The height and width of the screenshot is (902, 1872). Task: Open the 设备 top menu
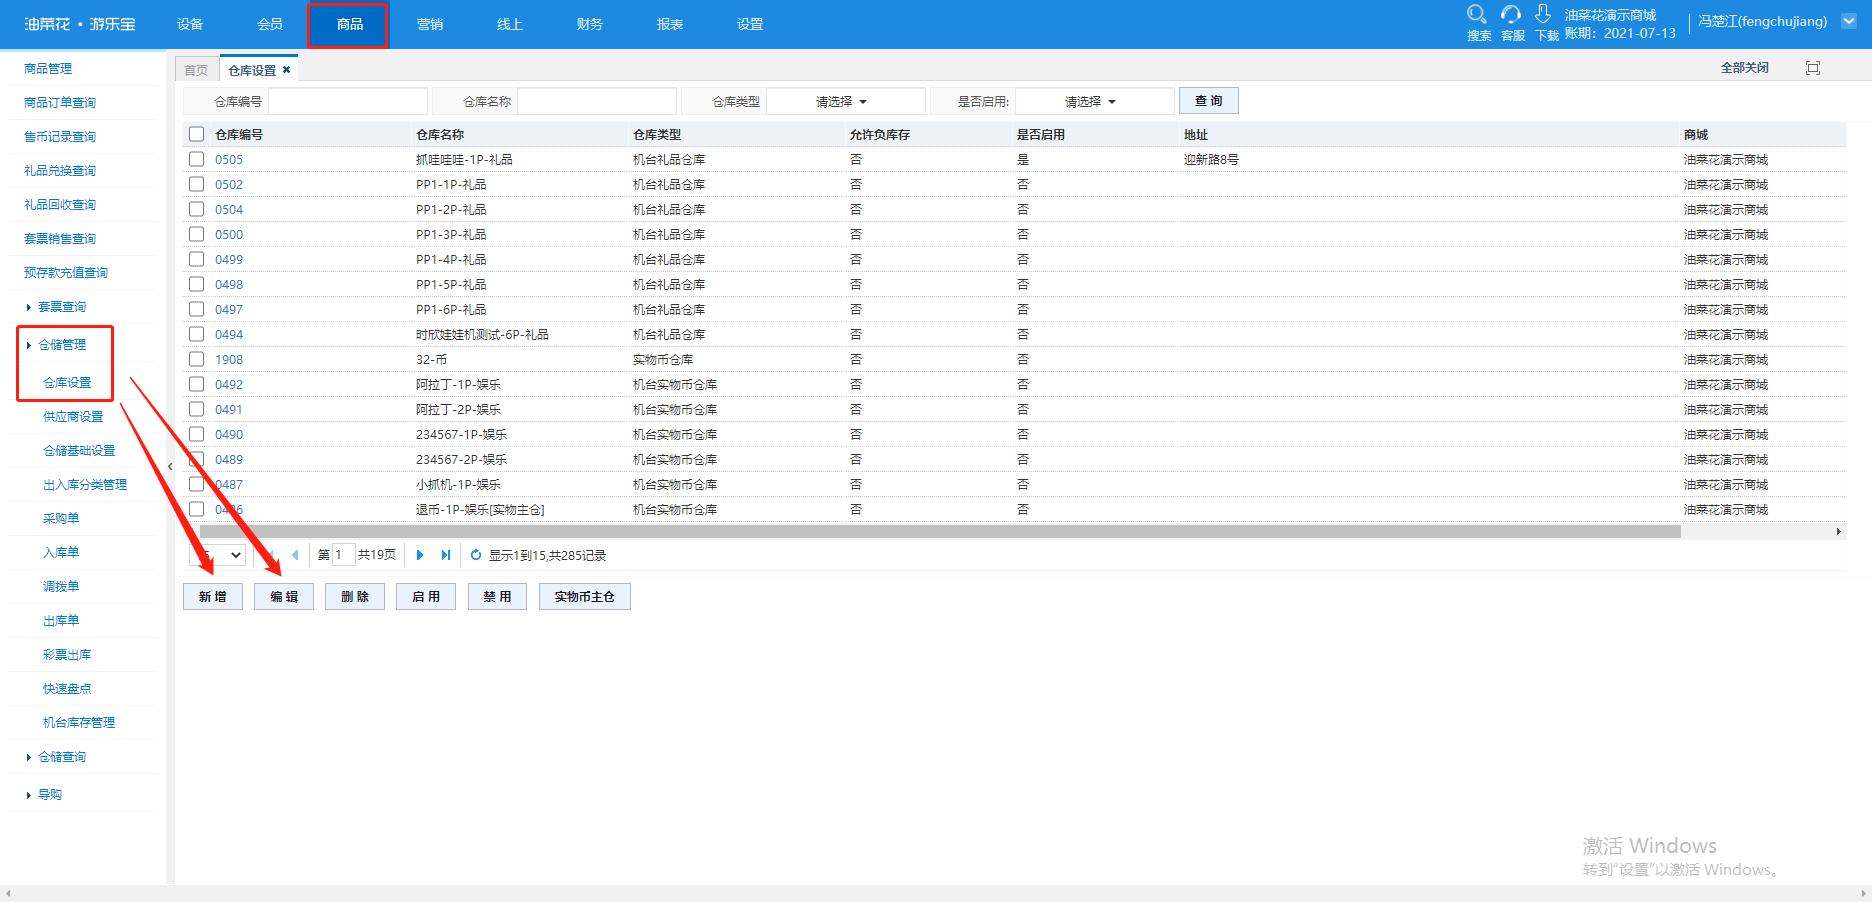click(x=190, y=24)
